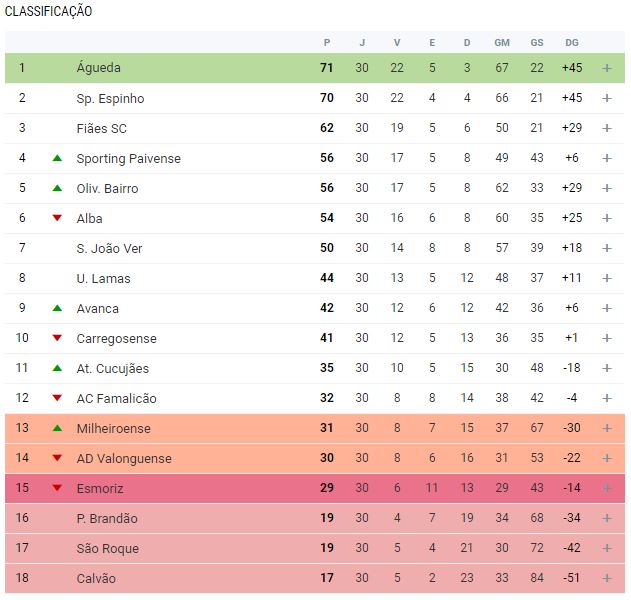Click plus icon beside Calvão row
The image size is (631, 600).
pyautogui.click(x=606, y=578)
